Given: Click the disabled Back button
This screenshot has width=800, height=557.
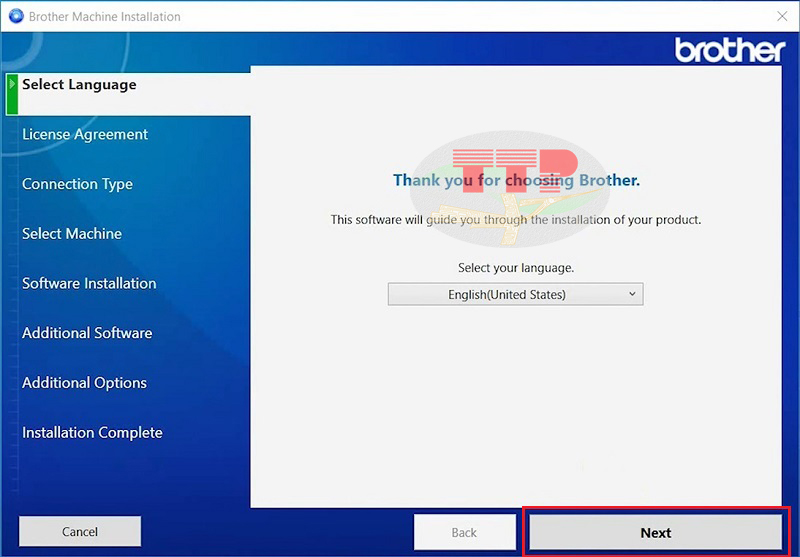Looking at the screenshot, I should tap(464, 532).
